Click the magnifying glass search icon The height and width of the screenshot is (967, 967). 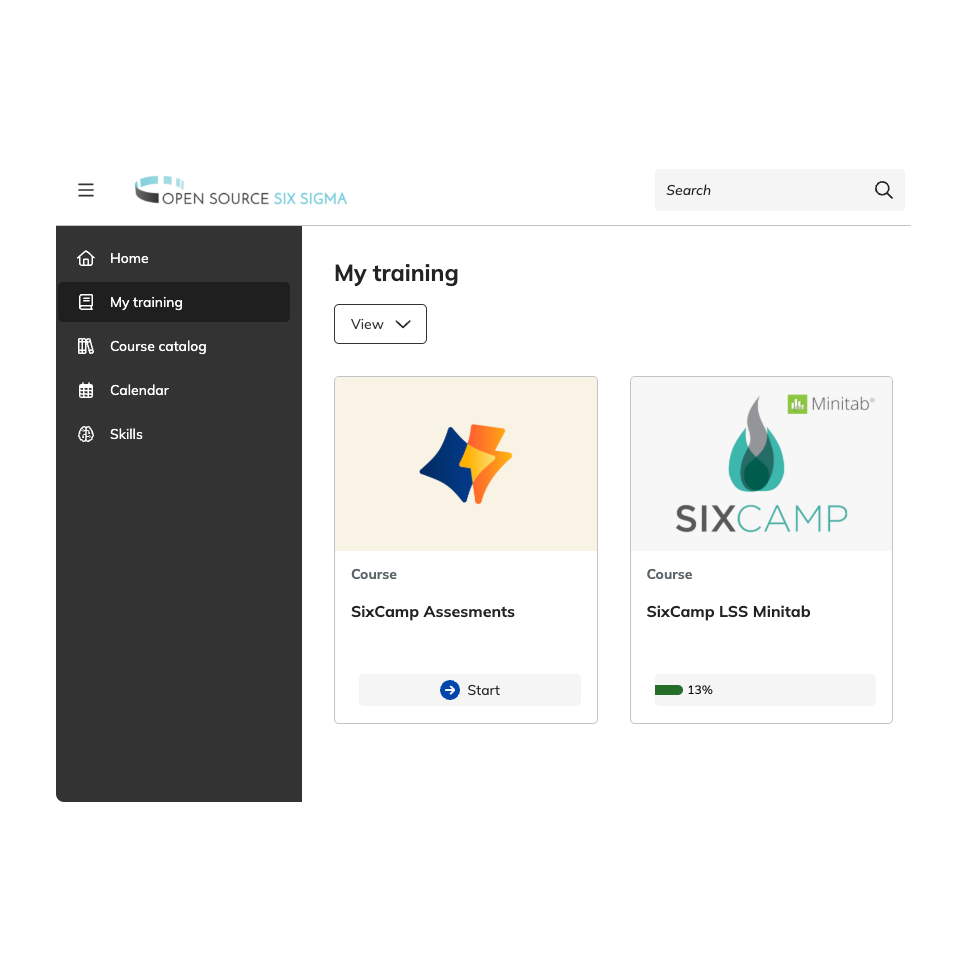pos(883,190)
